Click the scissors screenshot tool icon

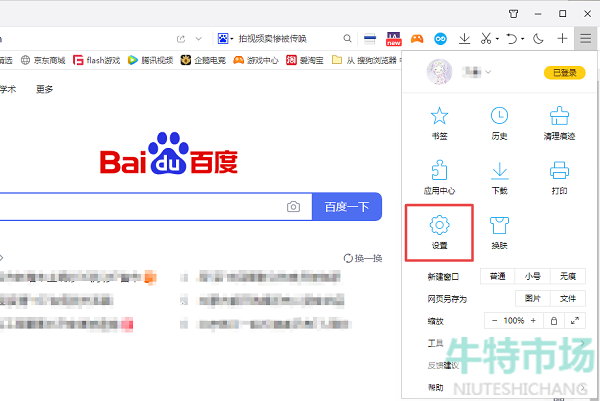(486, 38)
